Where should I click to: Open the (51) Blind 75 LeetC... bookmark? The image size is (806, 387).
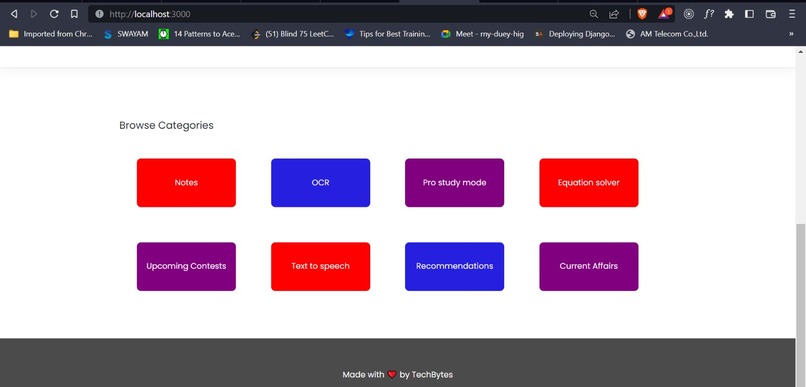[292, 34]
